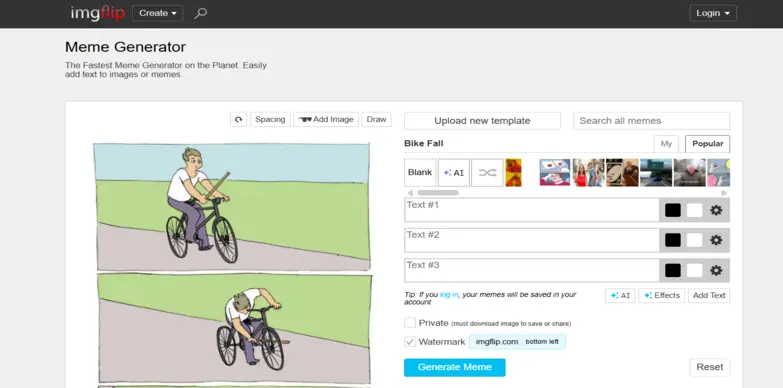Viewport: 783px width, 388px height.
Task: Switch to the My templates tab
Action: (666, 144)
